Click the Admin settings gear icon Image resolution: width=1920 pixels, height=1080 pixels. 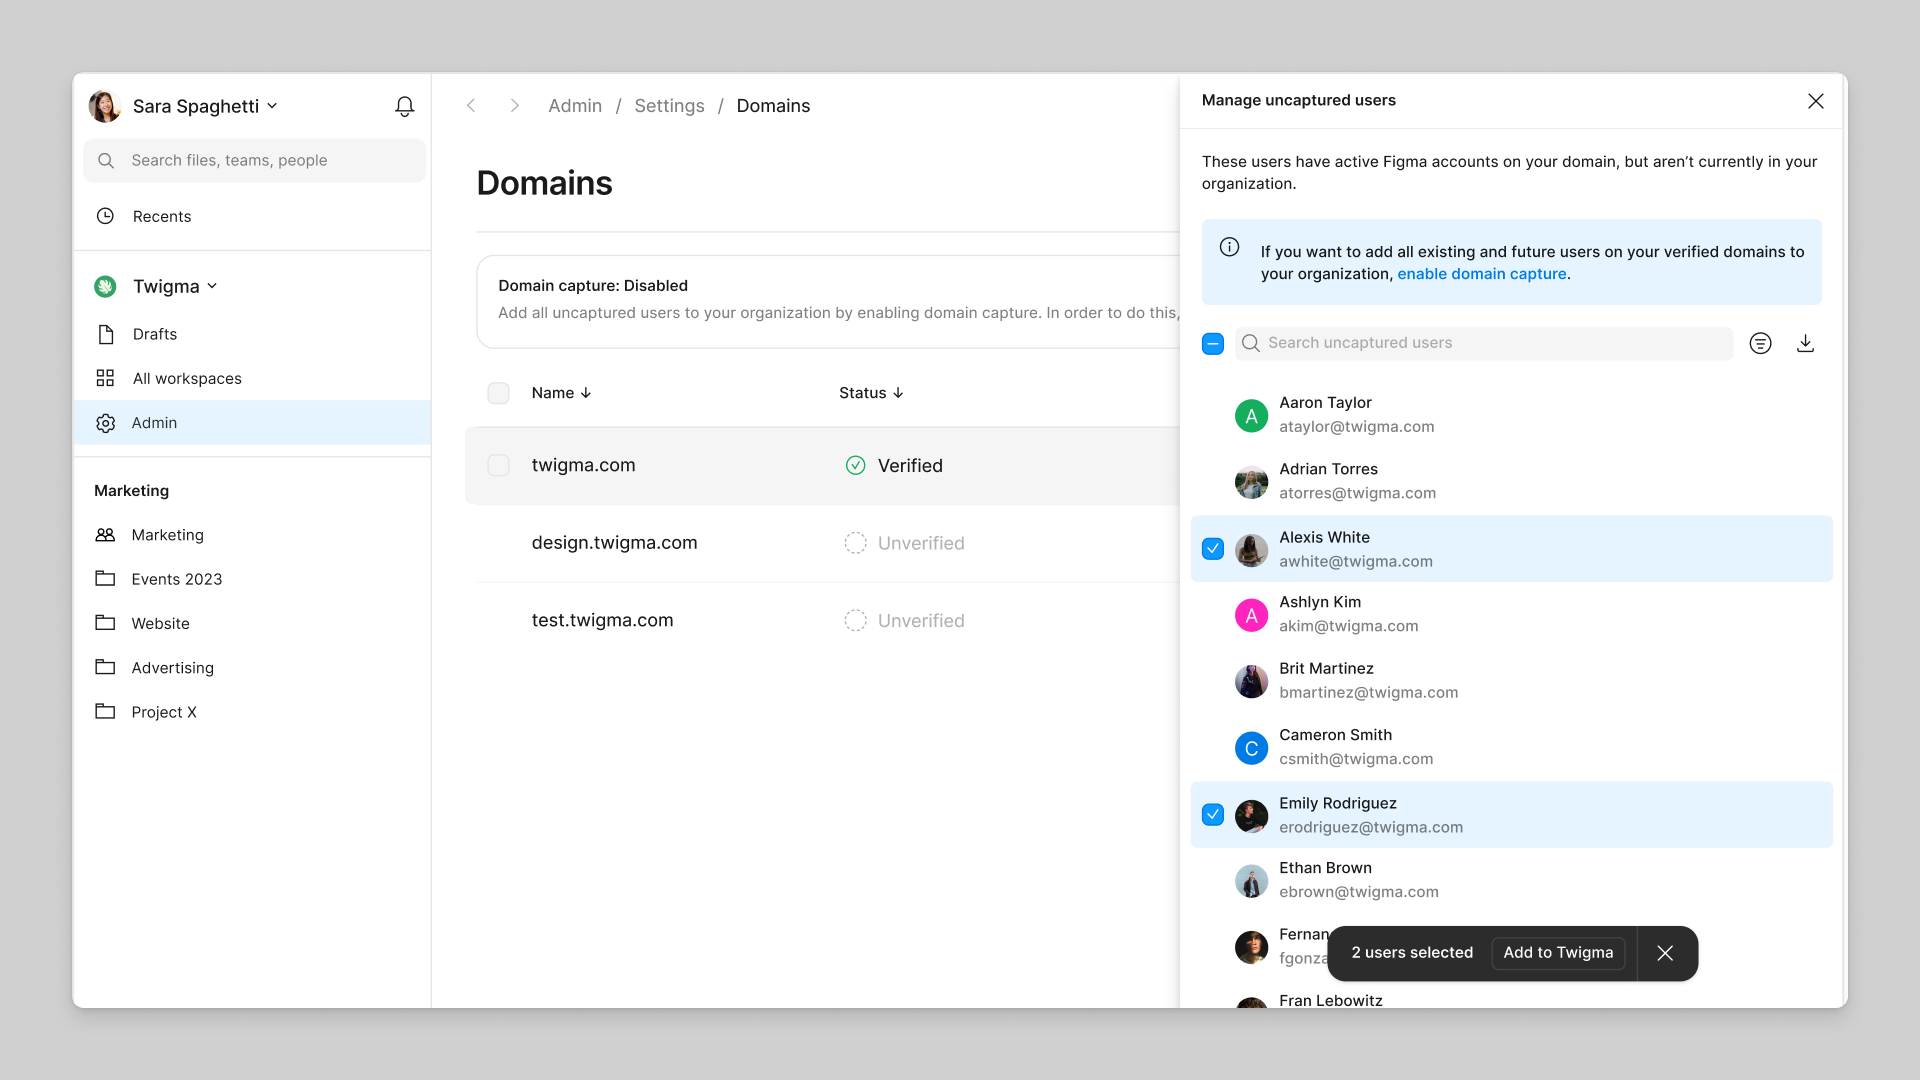[105, 422]
